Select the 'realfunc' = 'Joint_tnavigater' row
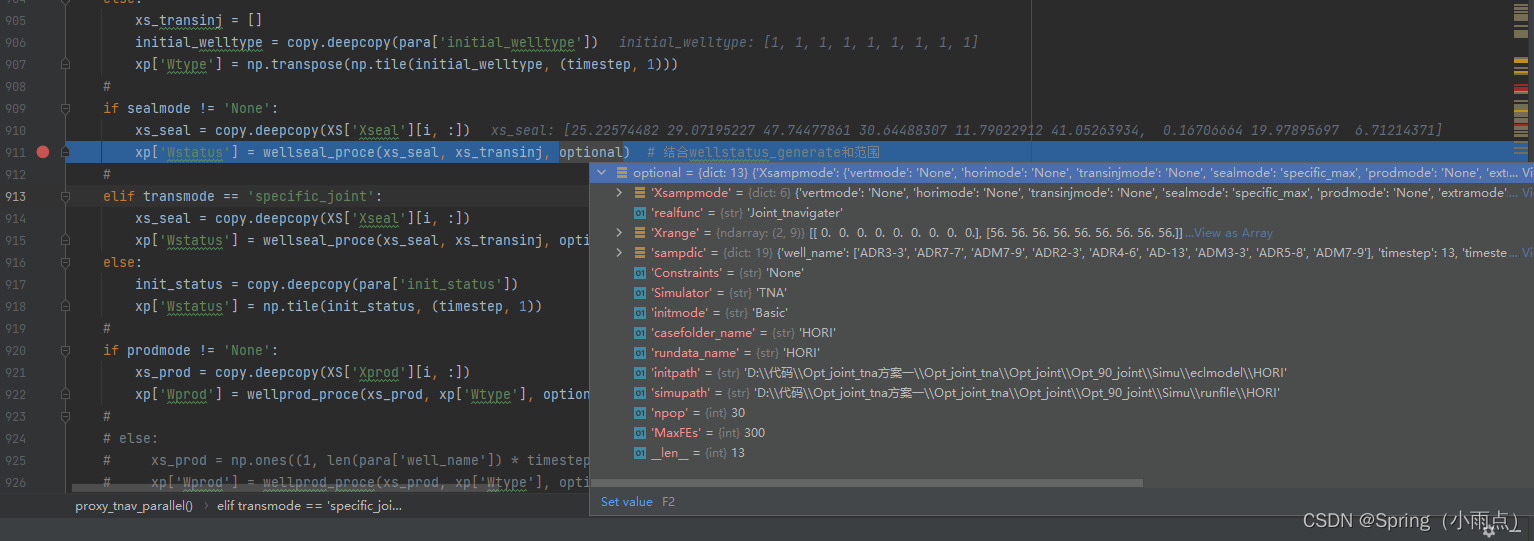The width and height of the screenshot is (1534, 541). click(1060, 213)
